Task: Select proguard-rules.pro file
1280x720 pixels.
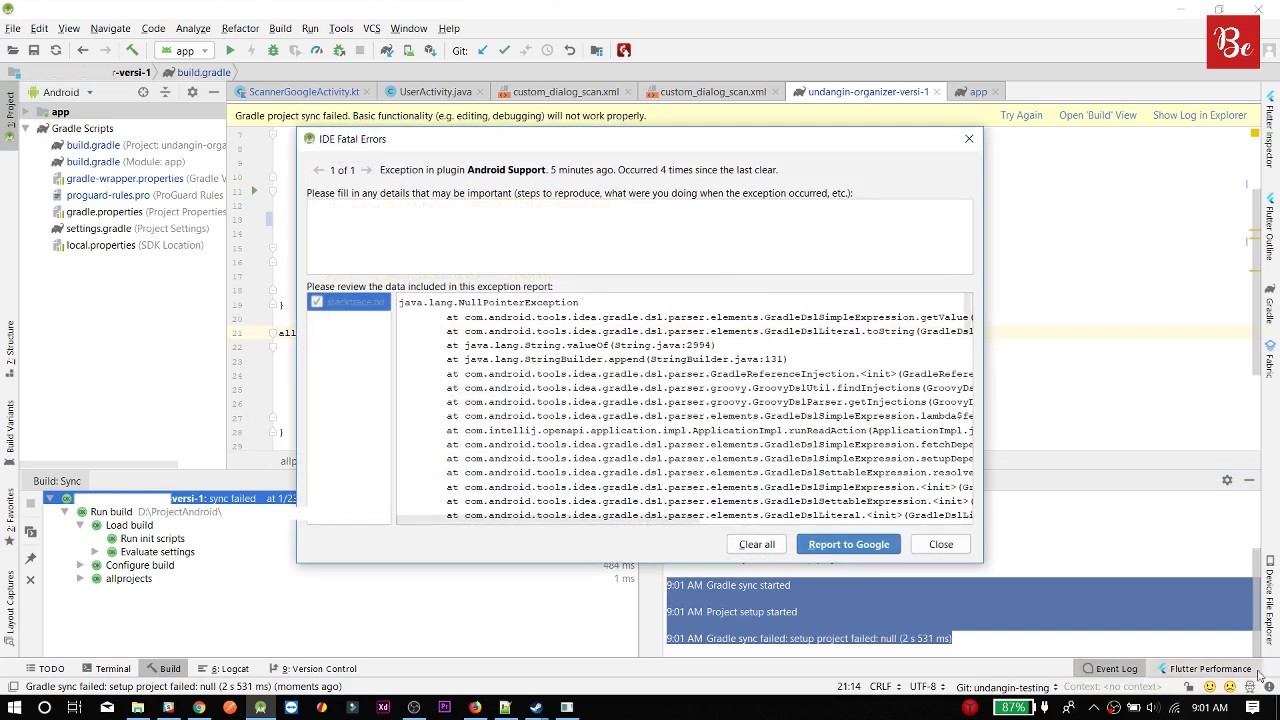Action: pyautogui.click(x=138, y=195)
